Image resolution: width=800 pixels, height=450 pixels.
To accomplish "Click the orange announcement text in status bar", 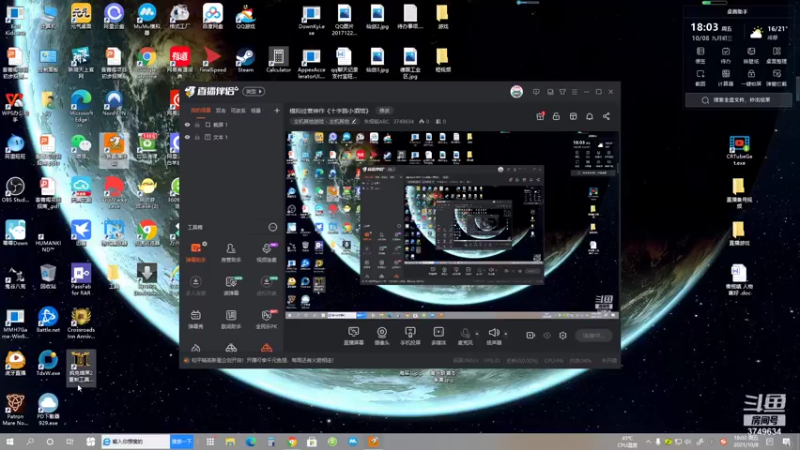I will tap(262, 360).
